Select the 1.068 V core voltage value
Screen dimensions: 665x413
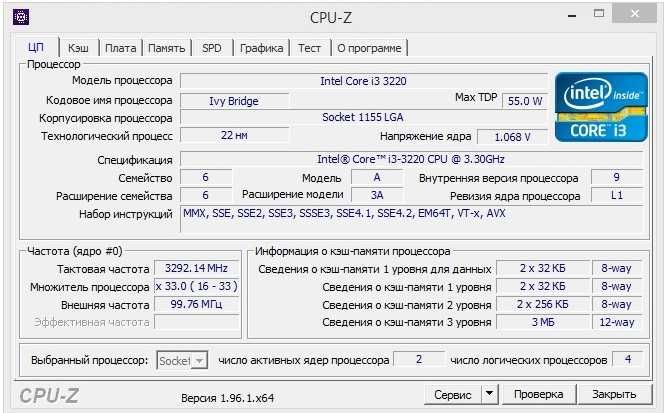click(512, 137)
